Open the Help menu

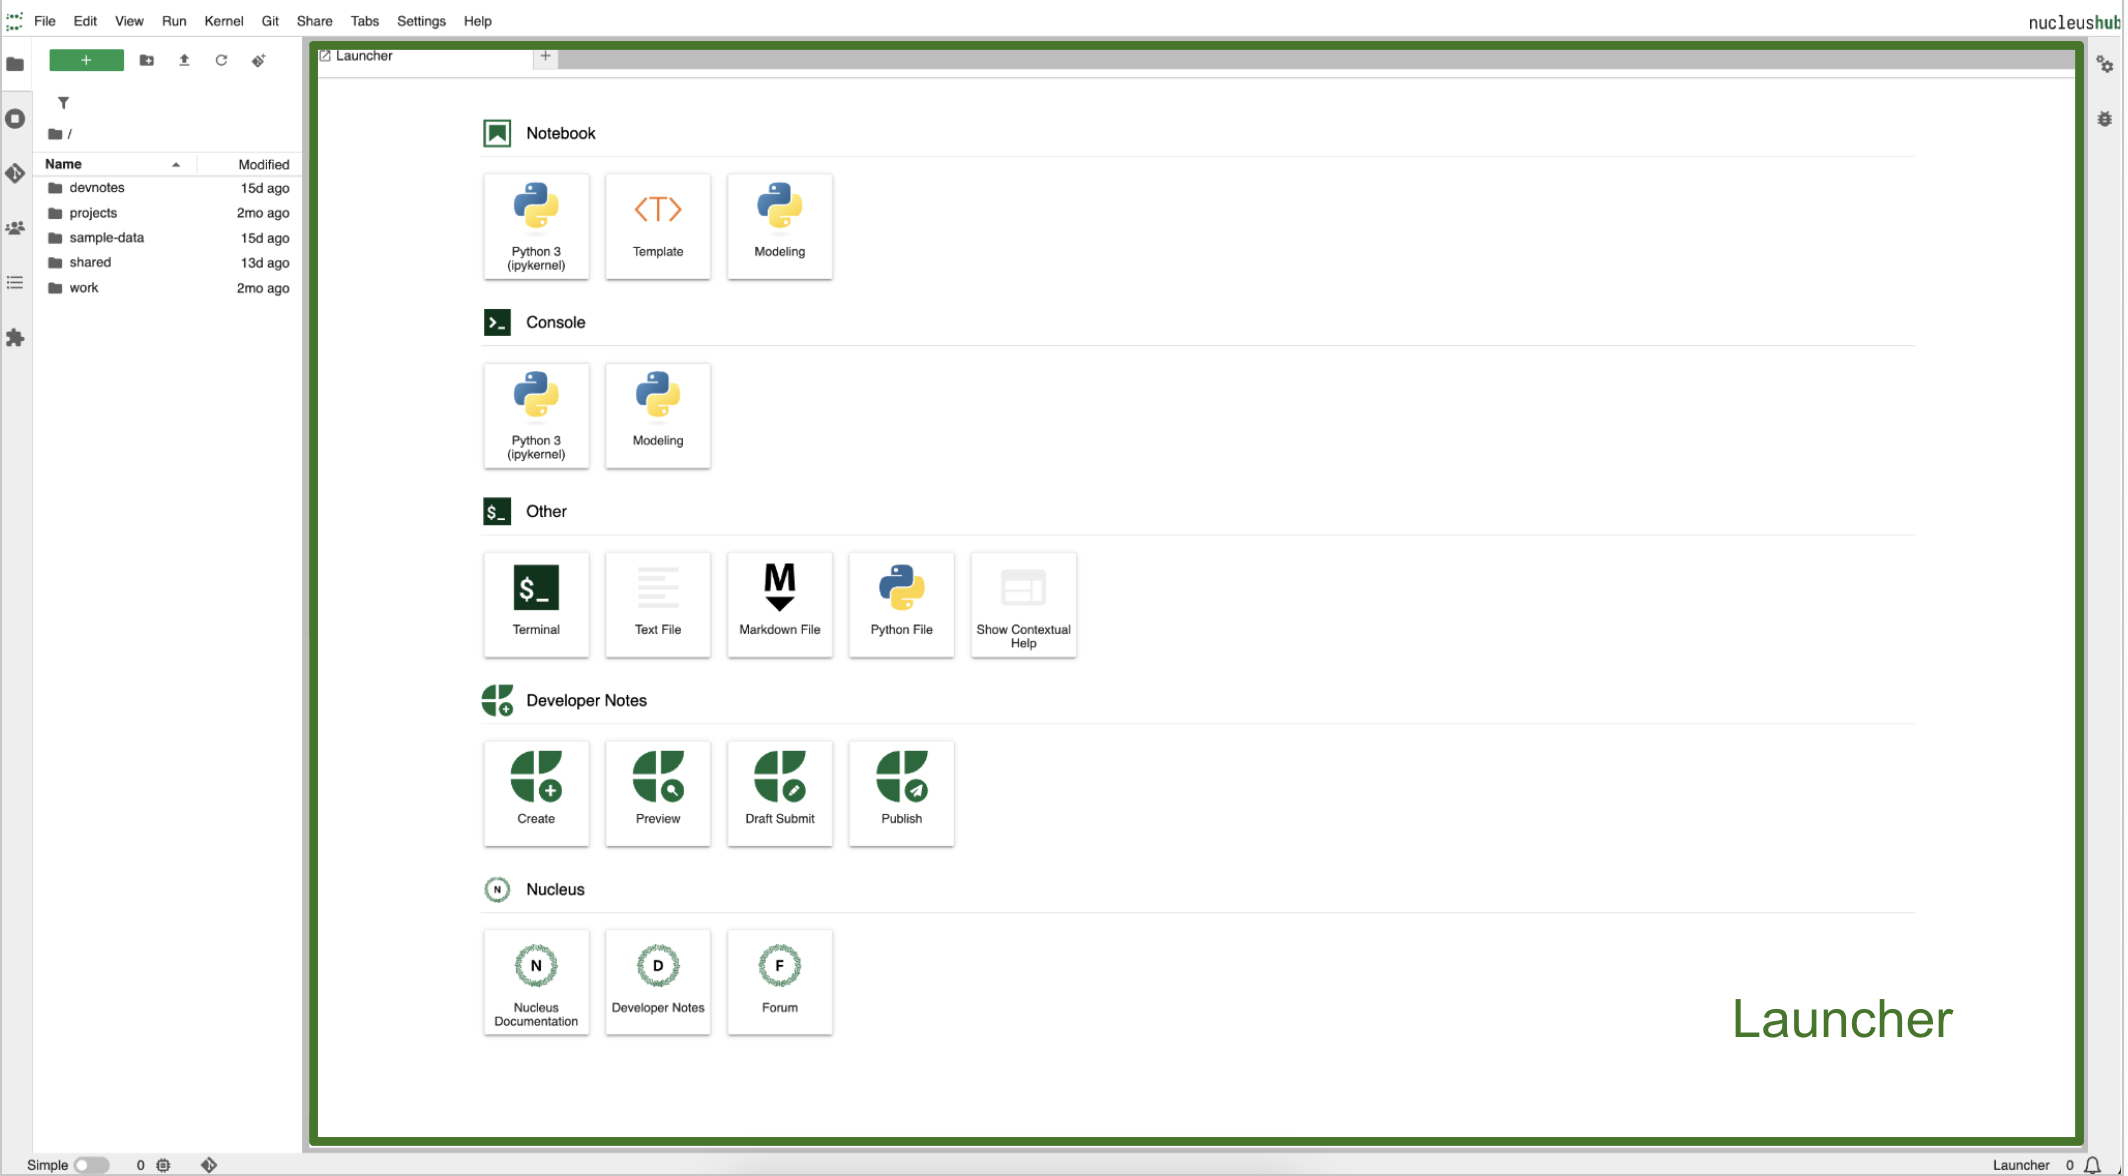pyautogui.click(x=477, y=21)
